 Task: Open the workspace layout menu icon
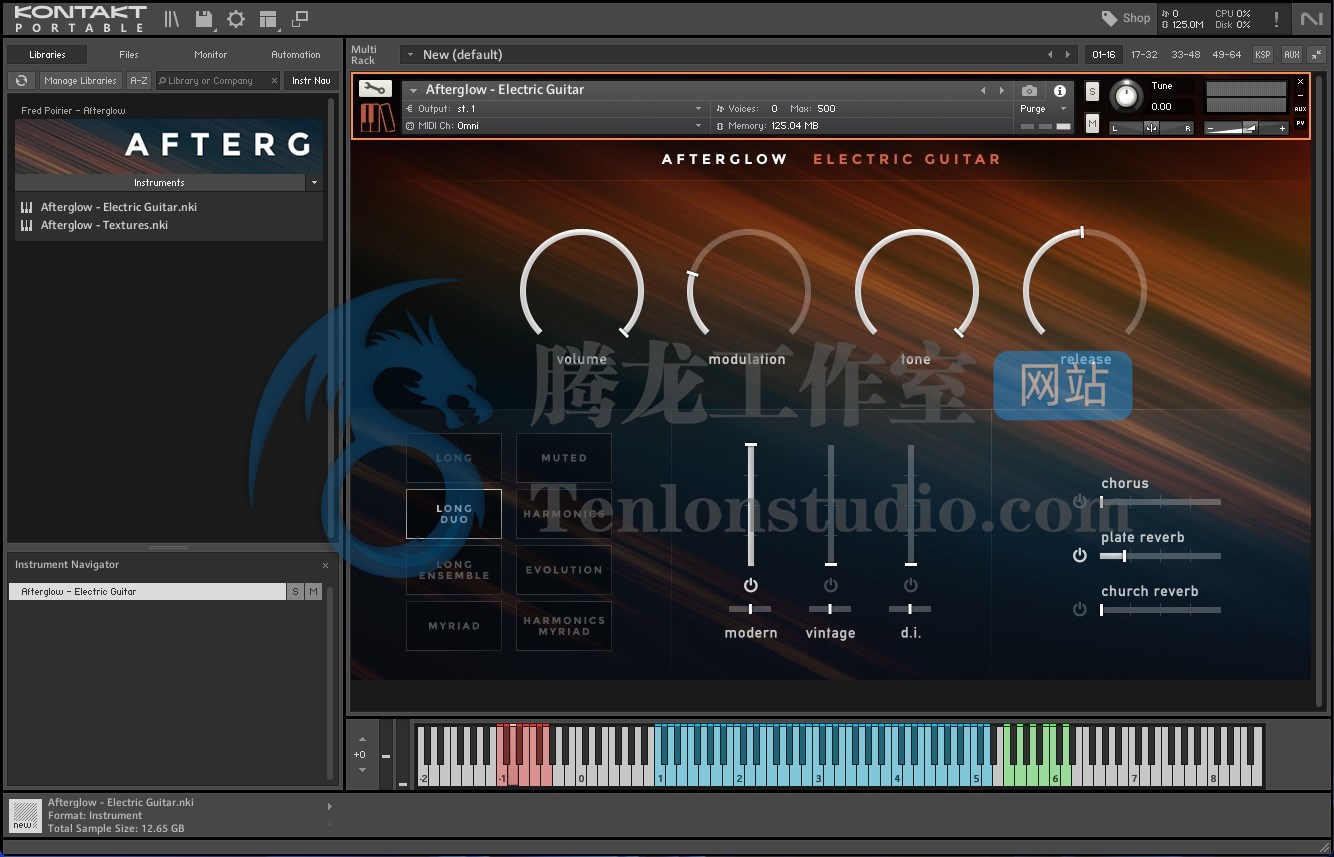(x=267, y=19)
